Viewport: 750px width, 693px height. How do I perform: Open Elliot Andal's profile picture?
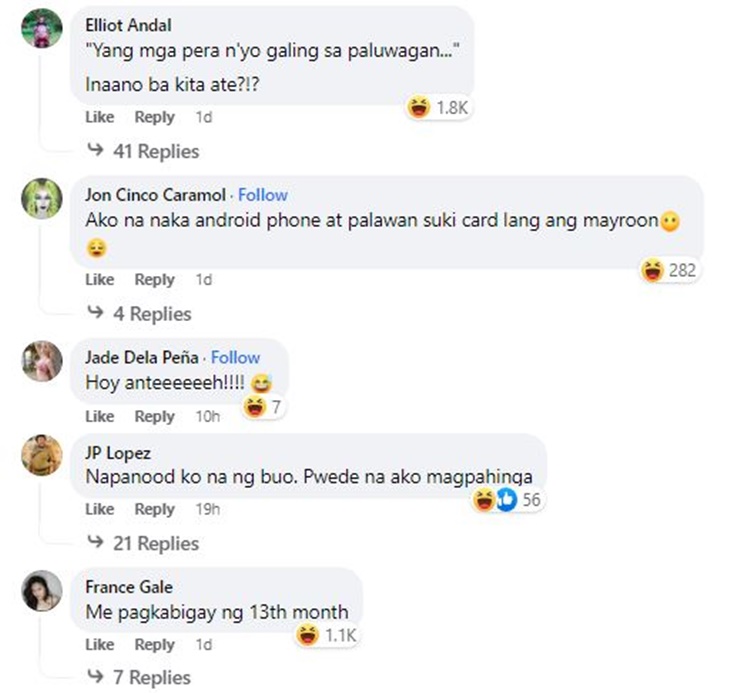[x=42, y=28]
